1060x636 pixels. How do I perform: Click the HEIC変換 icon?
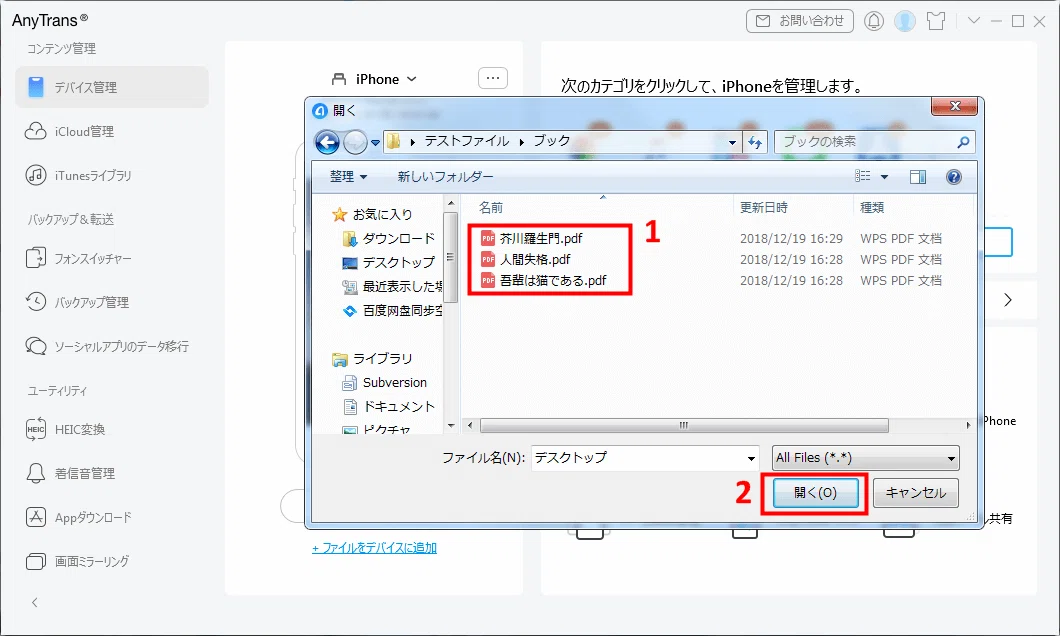coord(36,429)
